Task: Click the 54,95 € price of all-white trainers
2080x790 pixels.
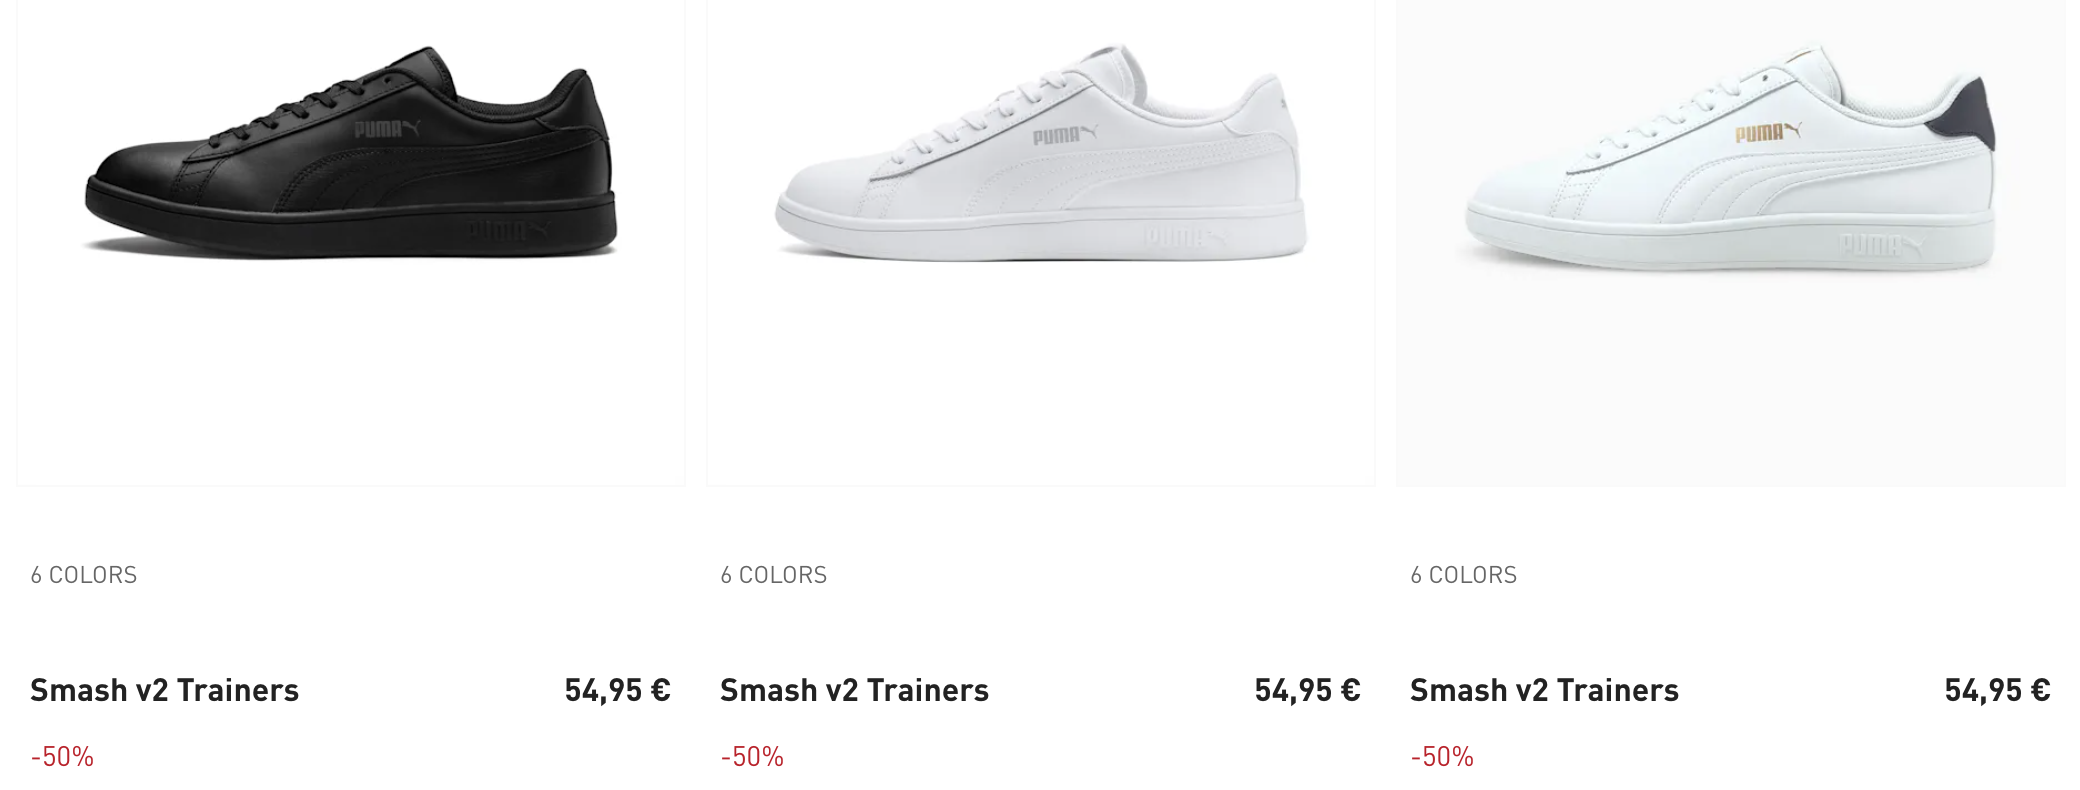Action: 1307,690
